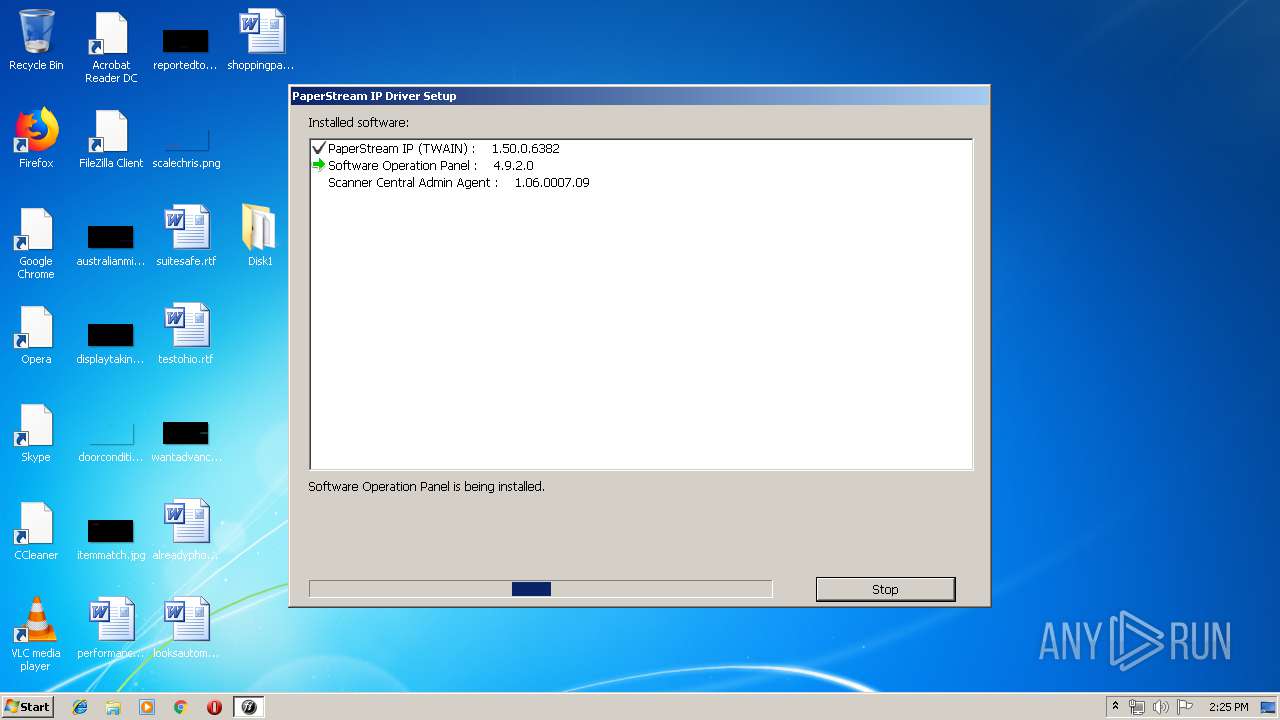Select the wantadvanc desktop file
Screen dimensions: 1280x720
186,441
